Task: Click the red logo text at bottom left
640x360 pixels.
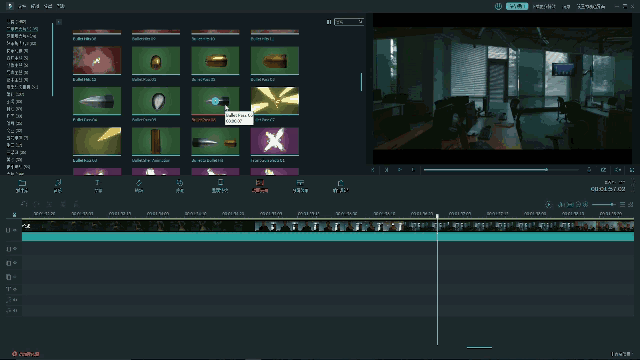Action: click(x=26, y=354)
